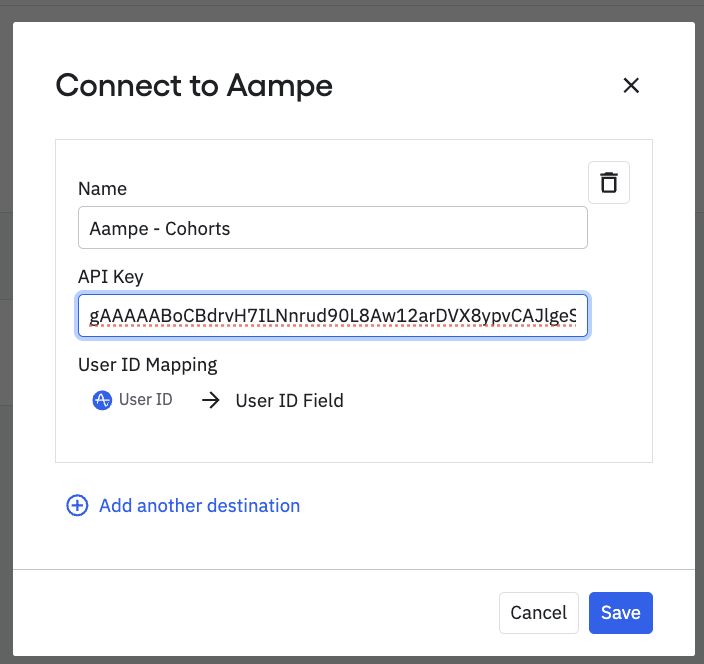
Task: Edit the Name field containing Aampe - Cohorts
Action: 333,228
